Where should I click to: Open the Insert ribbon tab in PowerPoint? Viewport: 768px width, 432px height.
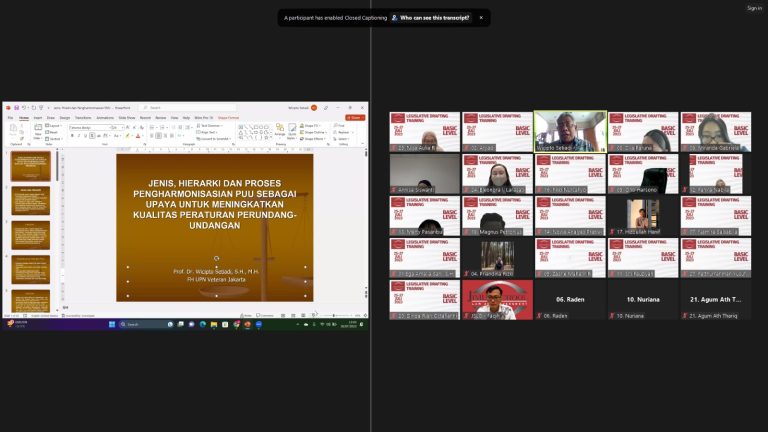37,117
